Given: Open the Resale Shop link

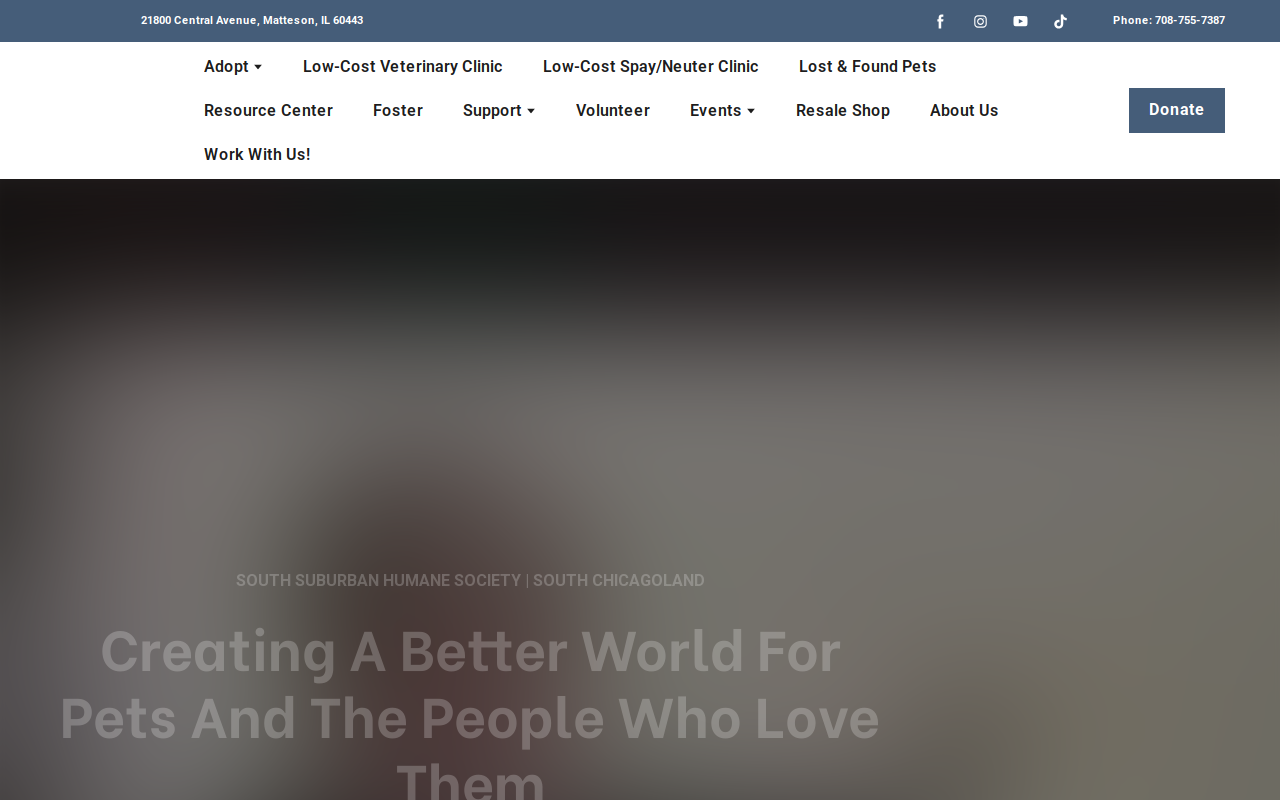Looking at the screenshot, I should coord(843,110).
